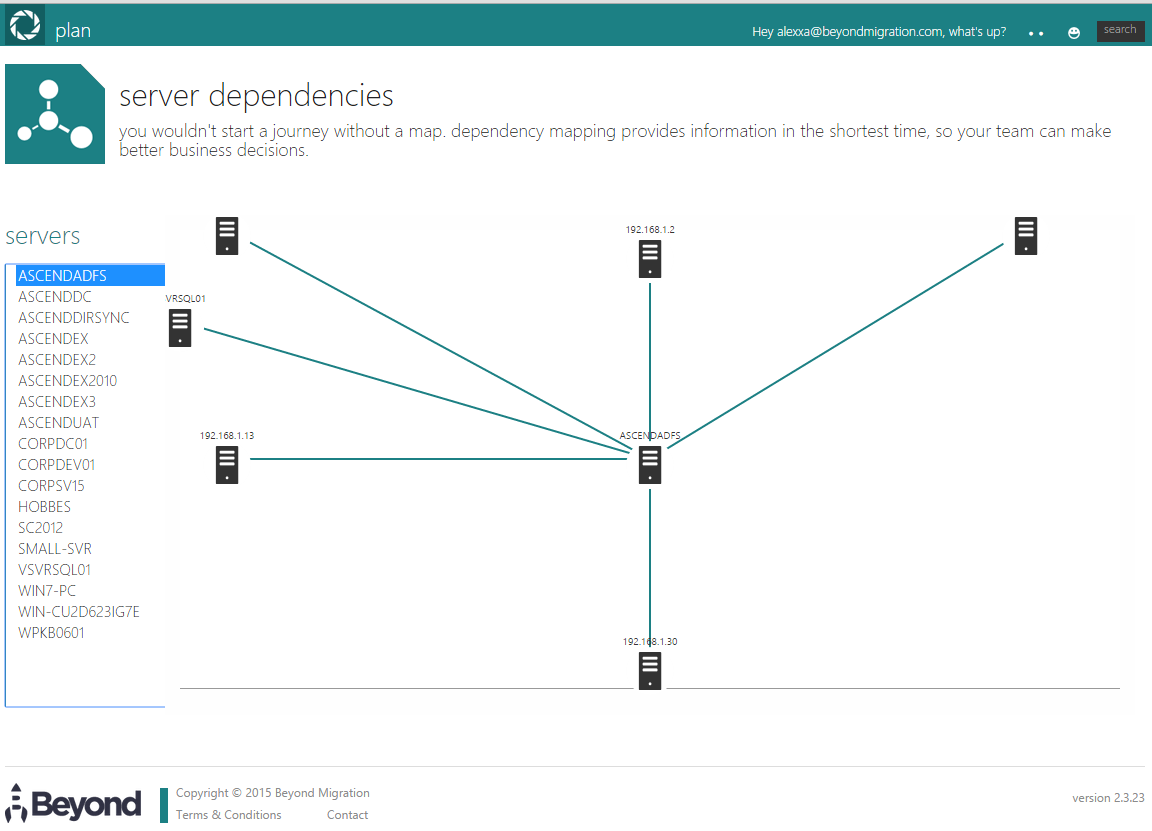Open the plan section title
This screenshot has height=831, width=1152.
pyautogui.click(x=73, y=31)
